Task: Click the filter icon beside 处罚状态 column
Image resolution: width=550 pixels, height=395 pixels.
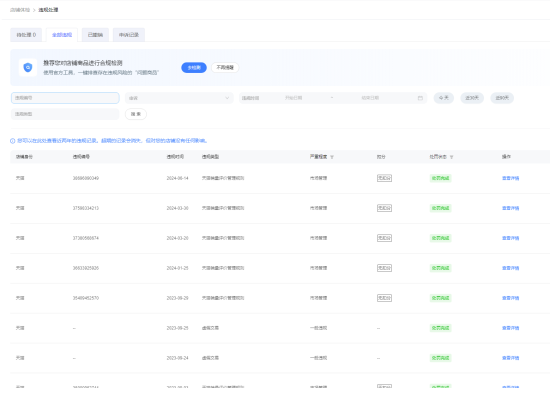Action: [x=451, y=157]
